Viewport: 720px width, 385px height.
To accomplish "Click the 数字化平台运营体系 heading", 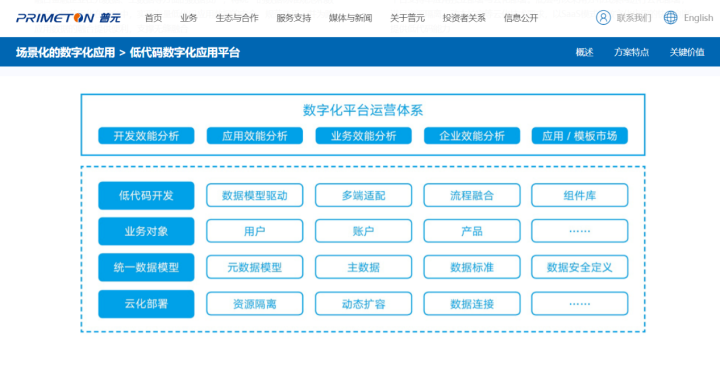I will click(x=363, y=110).
